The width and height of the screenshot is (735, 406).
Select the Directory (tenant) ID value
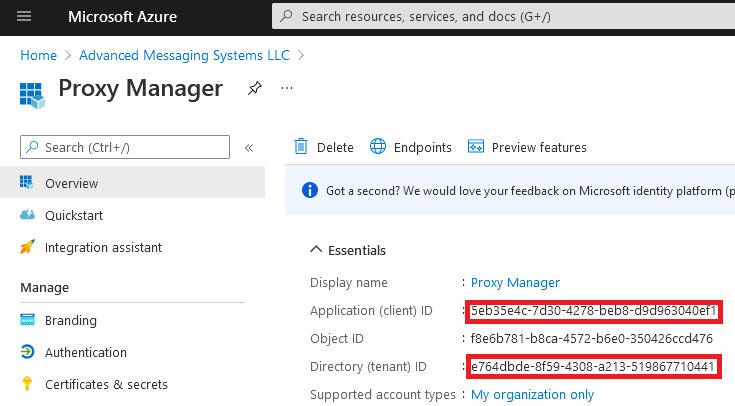coord(592,367)
